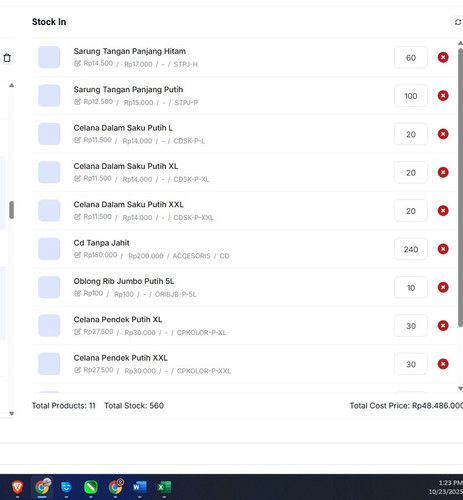Click thumbnail of Cd Tanpa Jahit
Screen dimensions: 463x500
(49, 249)
